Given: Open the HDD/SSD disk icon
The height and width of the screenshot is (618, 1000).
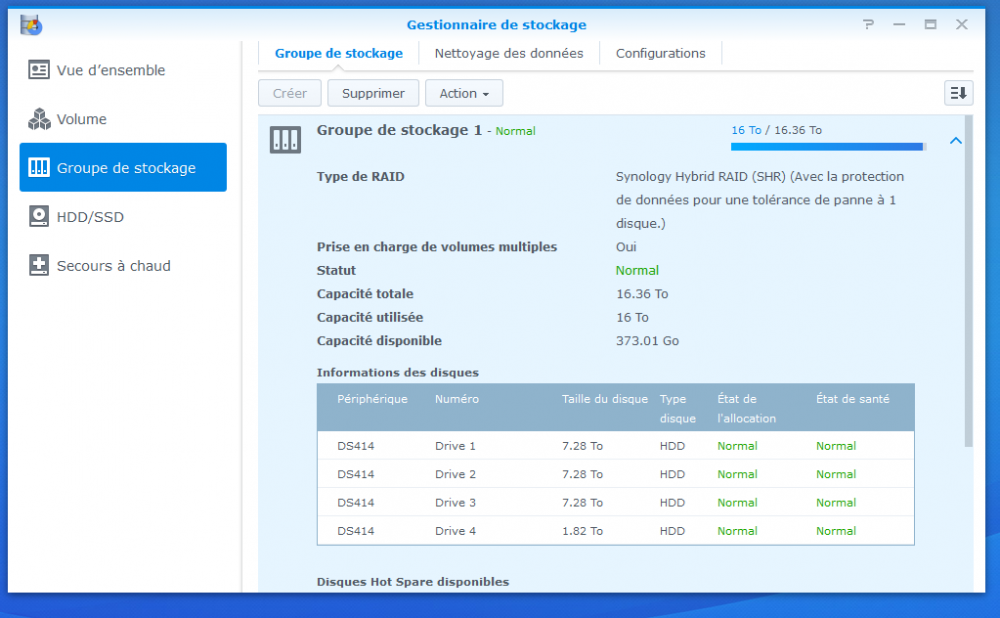Looking at the screenshot, I should point(39,216).
